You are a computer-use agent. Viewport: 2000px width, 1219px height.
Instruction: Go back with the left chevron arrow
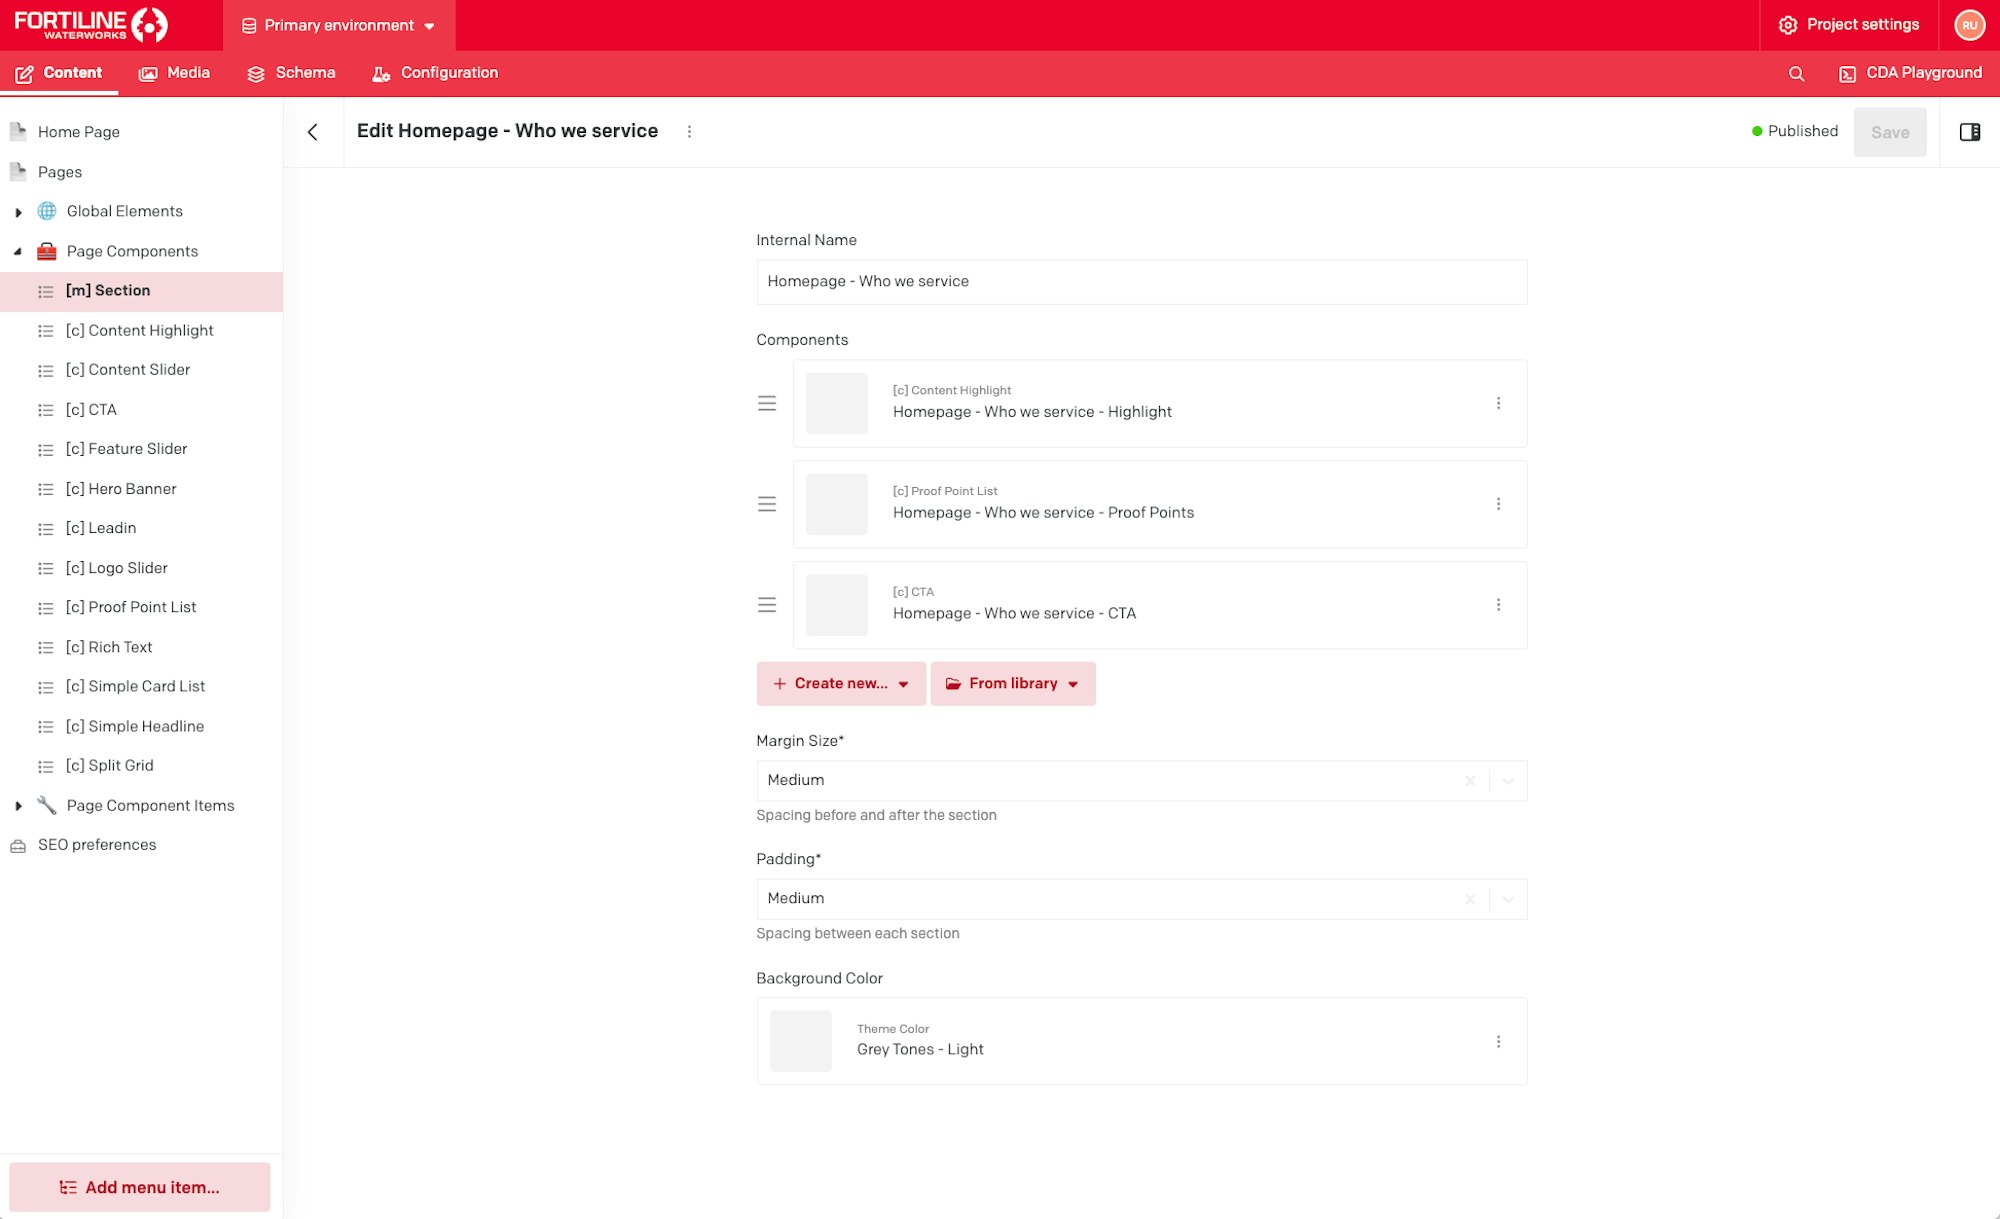pyautogui.click(x=313, y=132)
